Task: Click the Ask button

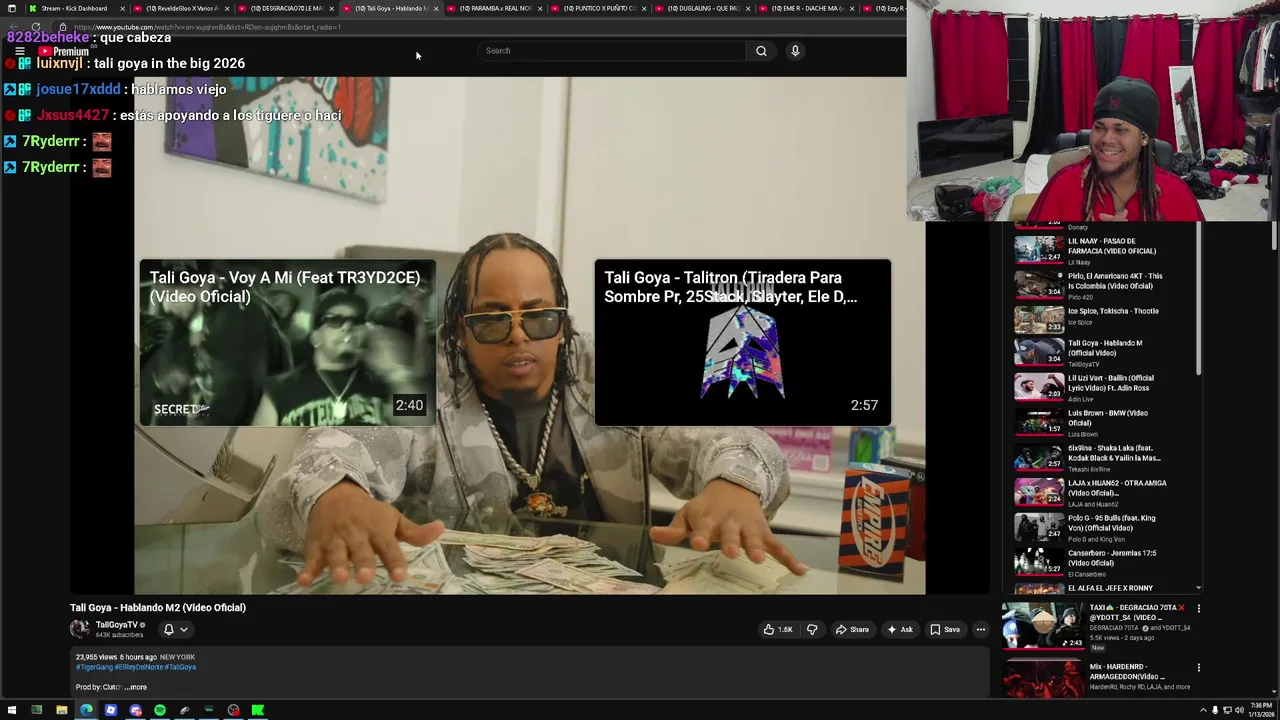Action: (x=900, y=629)
